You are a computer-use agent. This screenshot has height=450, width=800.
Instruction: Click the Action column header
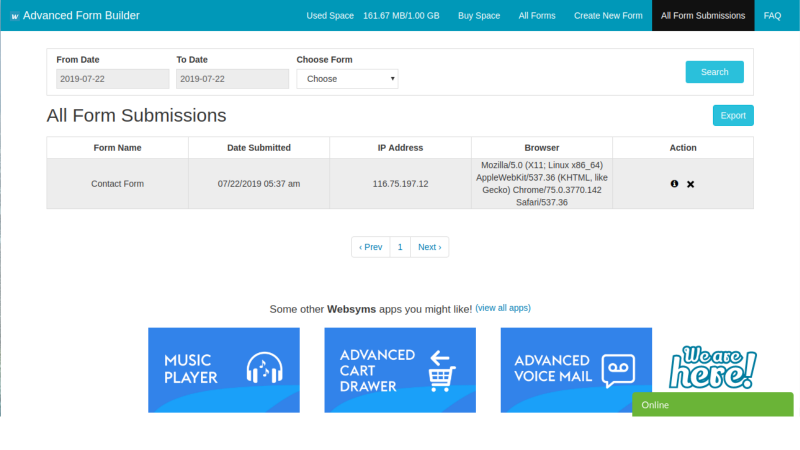[683, 147]
